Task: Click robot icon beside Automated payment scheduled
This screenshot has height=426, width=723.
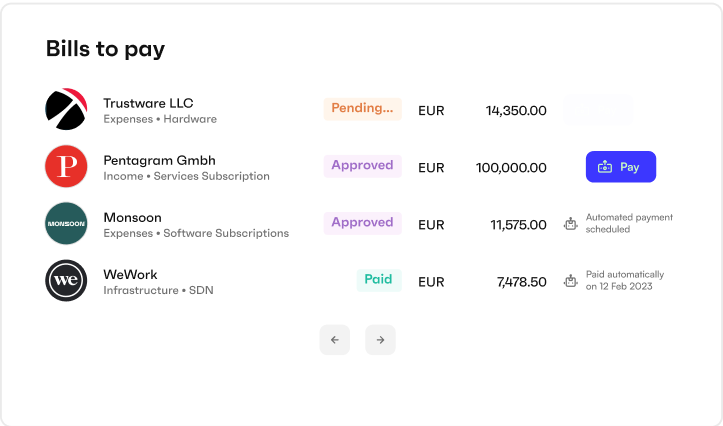Action: 571,224
